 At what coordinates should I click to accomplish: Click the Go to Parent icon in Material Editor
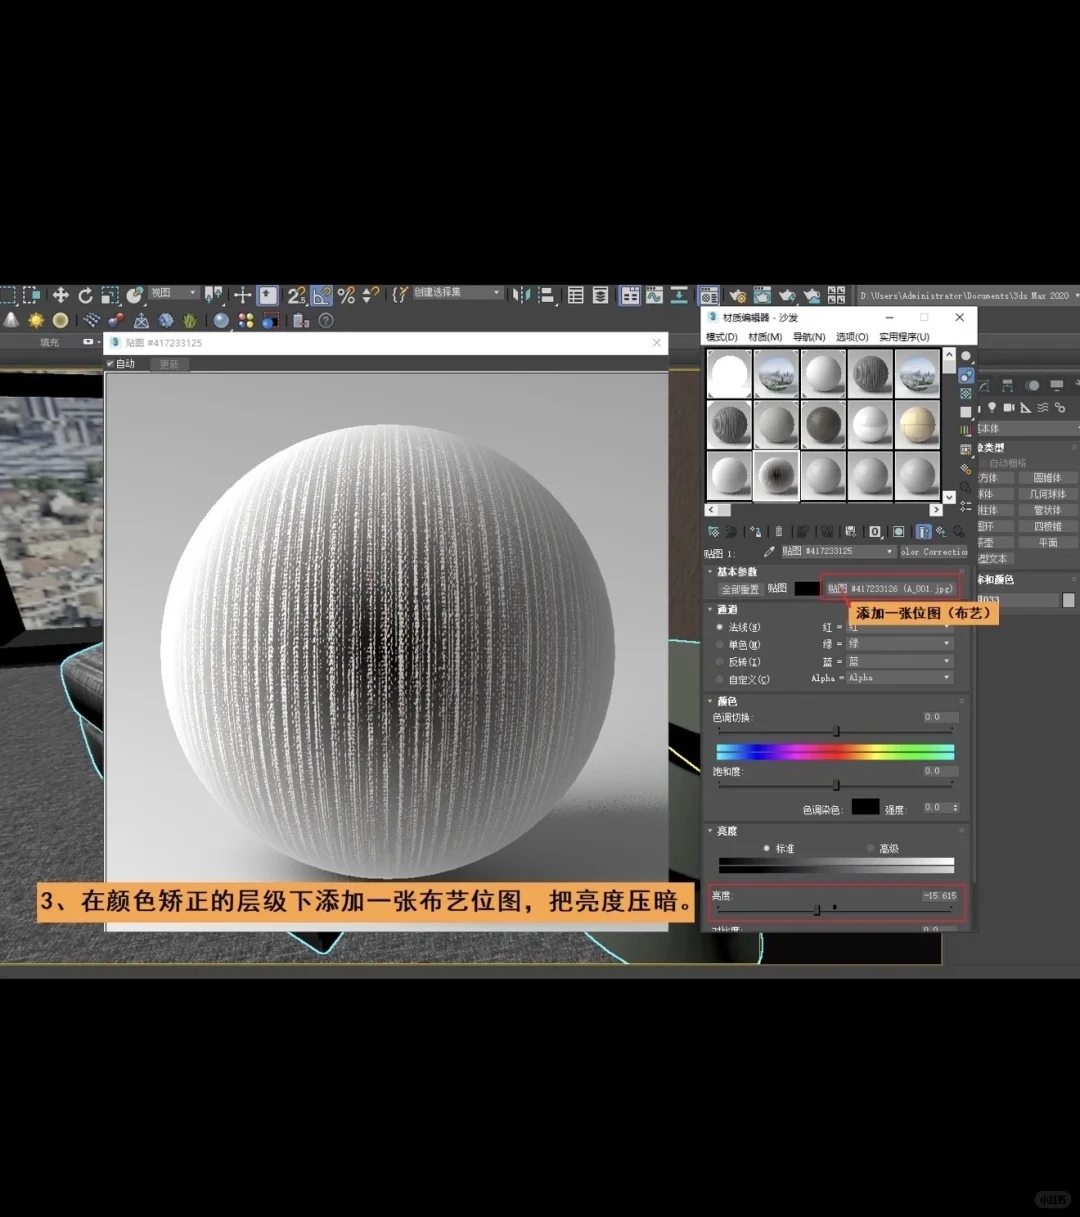(x=941, y=531)
